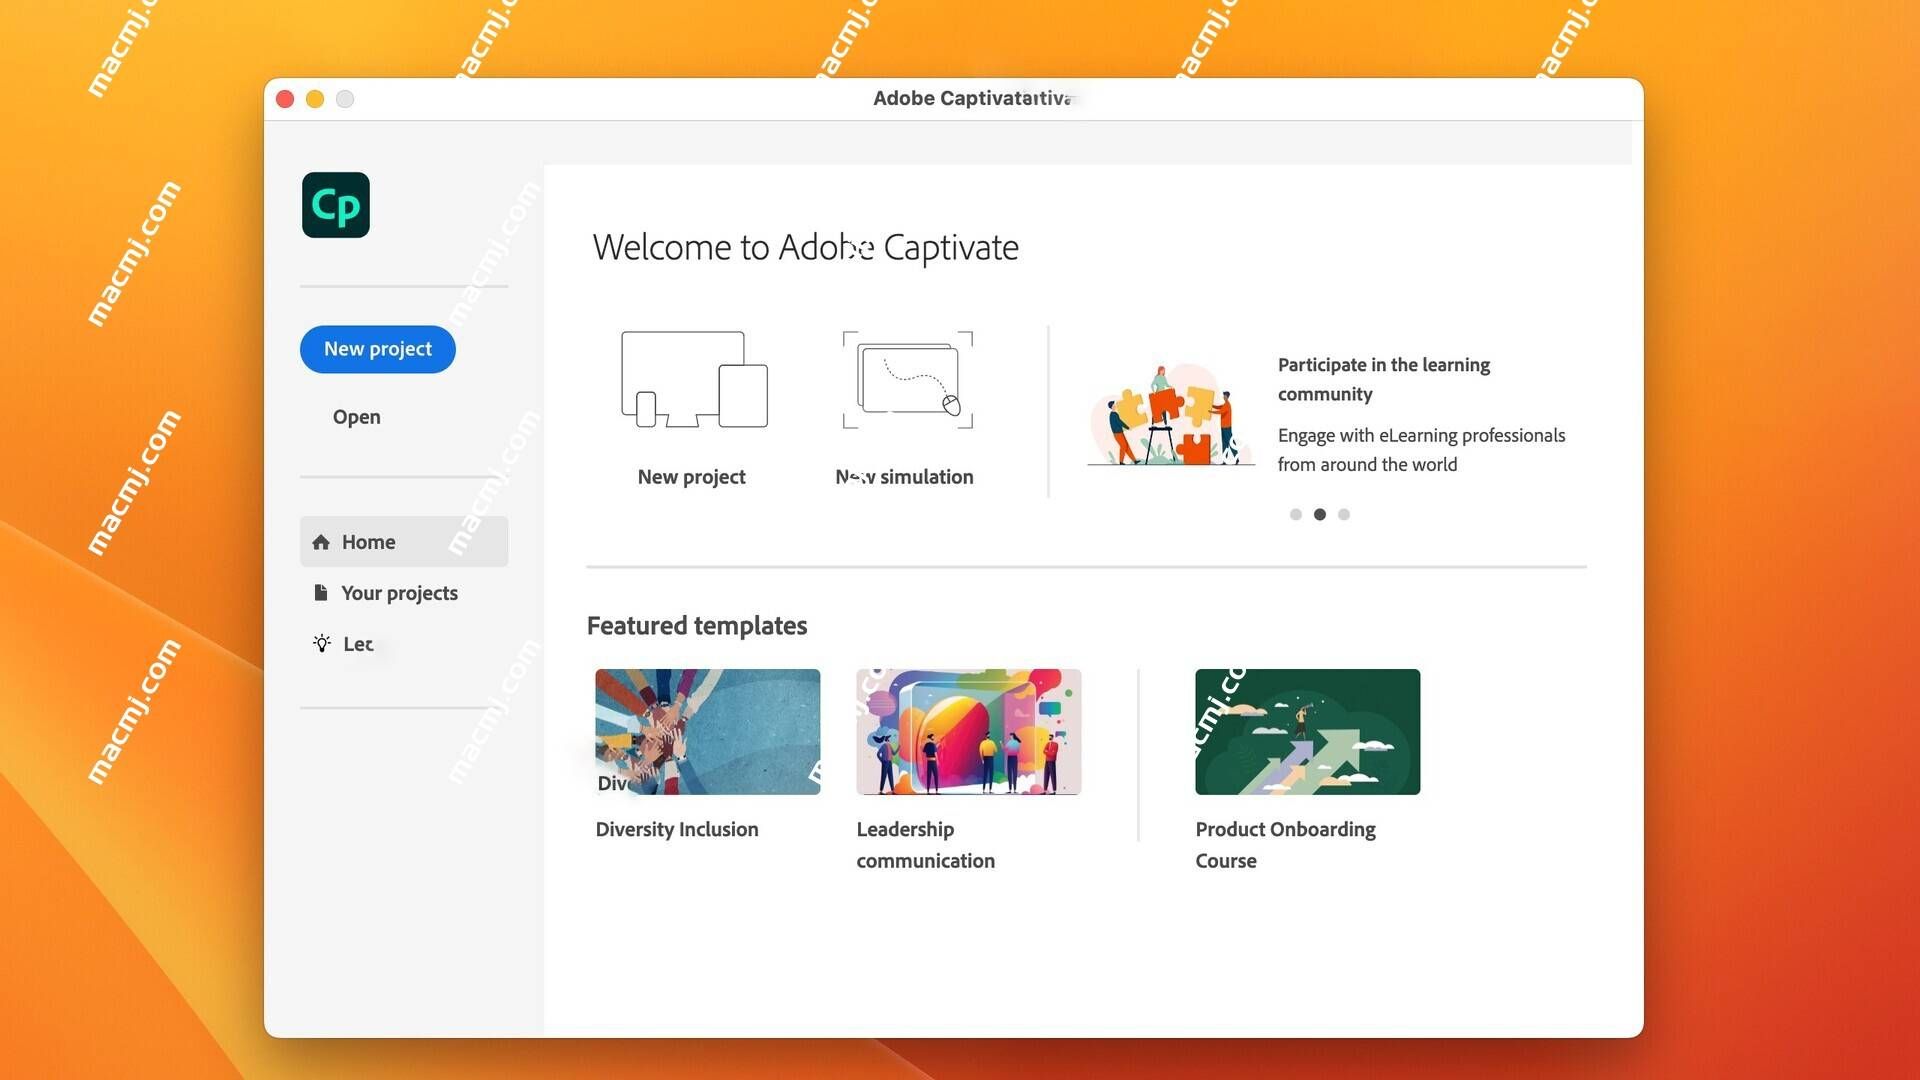The width and height of the screenshot is (1920, 1080).
Task: Click the blue New project button
Action: [x=378, y=349]
